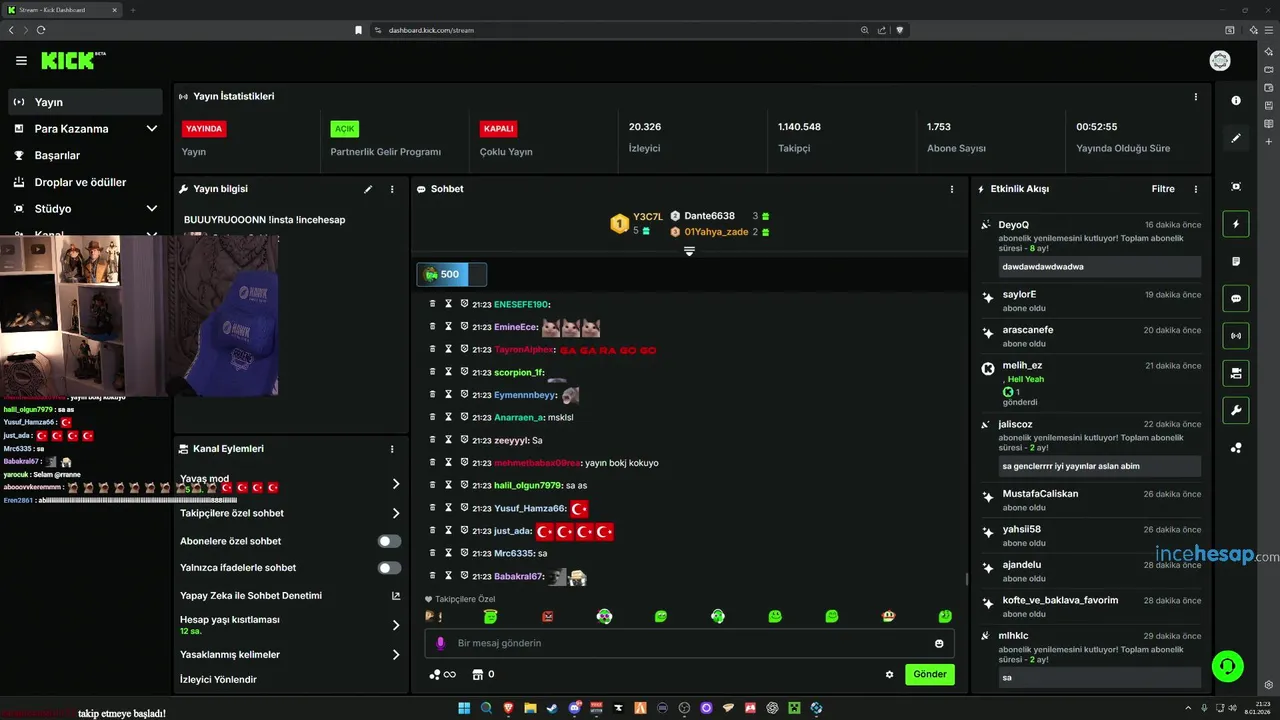1280x720 pixels.
Task: Open the emoji picker in message box
Action: click(939, 643)
